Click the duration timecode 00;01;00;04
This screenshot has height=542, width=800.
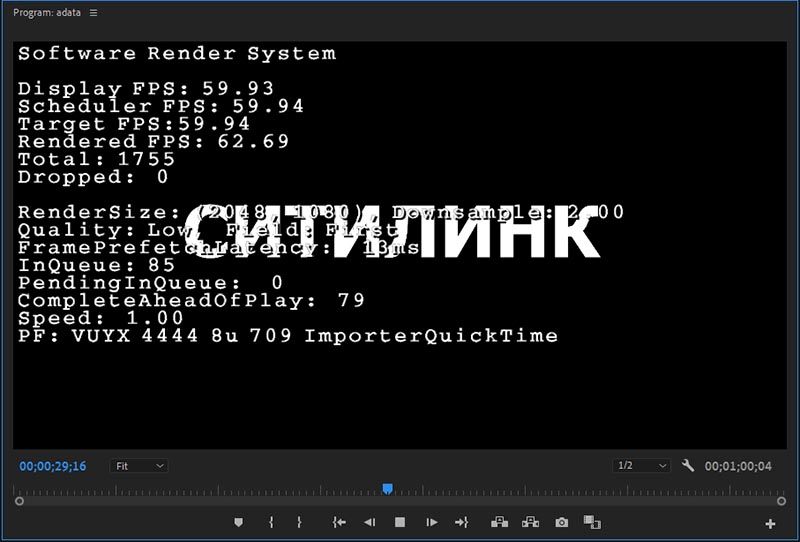point(738,466)
